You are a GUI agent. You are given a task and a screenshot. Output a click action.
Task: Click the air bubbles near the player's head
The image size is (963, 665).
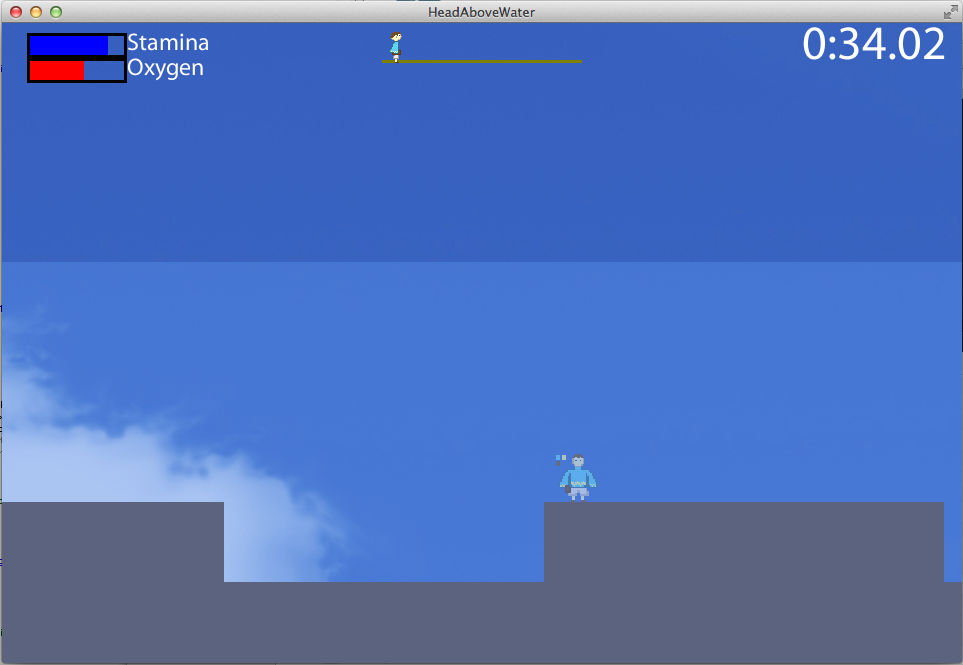coord(561,459)
